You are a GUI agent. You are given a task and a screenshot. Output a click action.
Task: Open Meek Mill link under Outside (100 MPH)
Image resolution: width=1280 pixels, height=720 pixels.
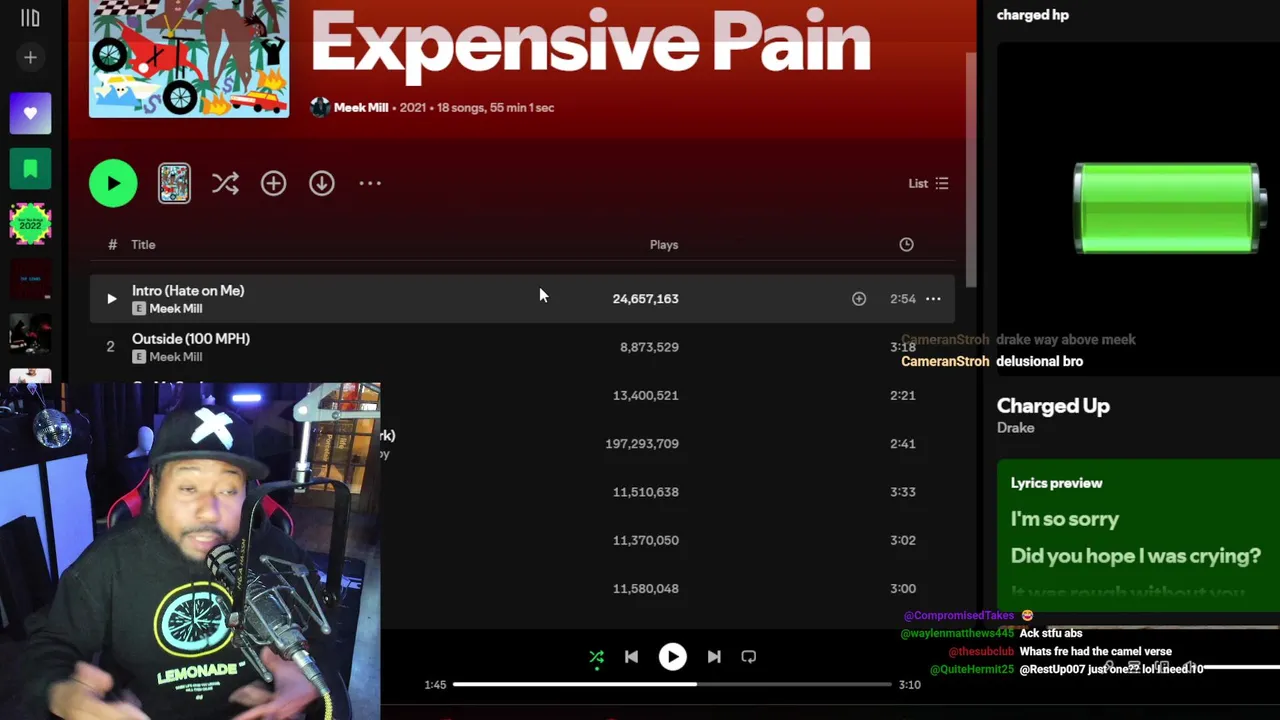pos(176,356)
